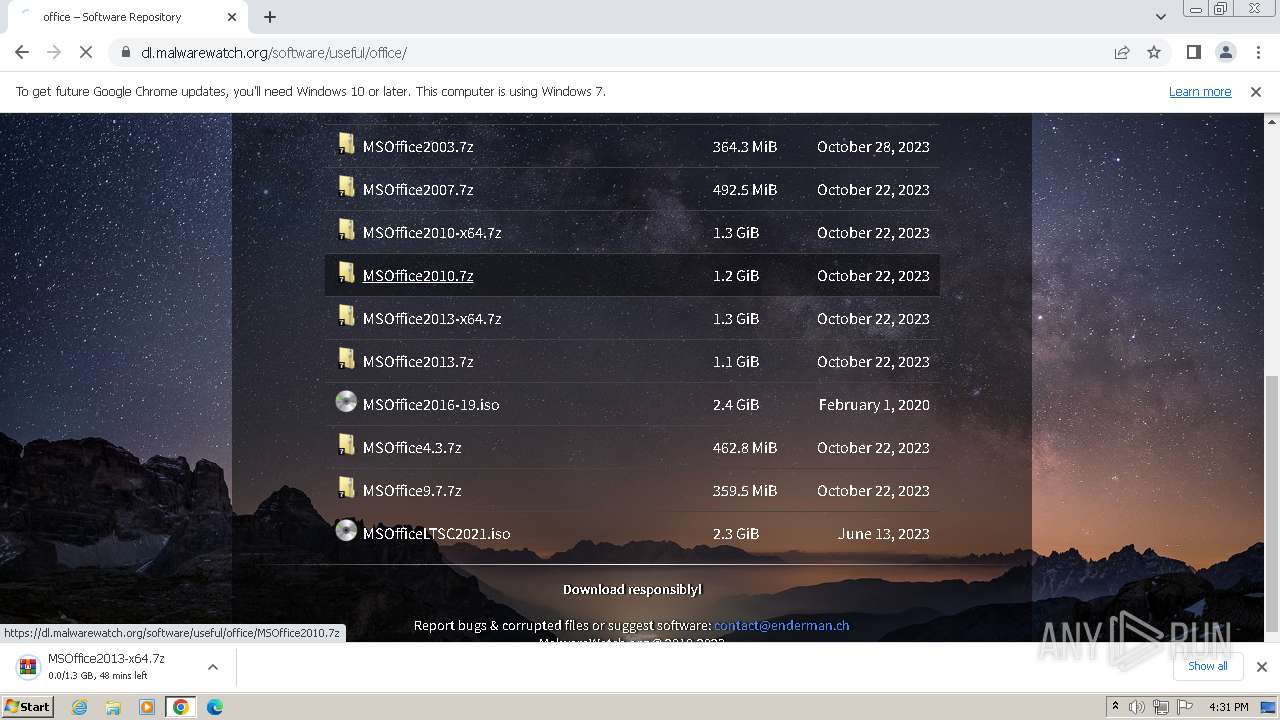The height and width of the screenshot is (720, 1280).
Task: Click the MSOffice2013.7z archive icon
Action: 346,359
